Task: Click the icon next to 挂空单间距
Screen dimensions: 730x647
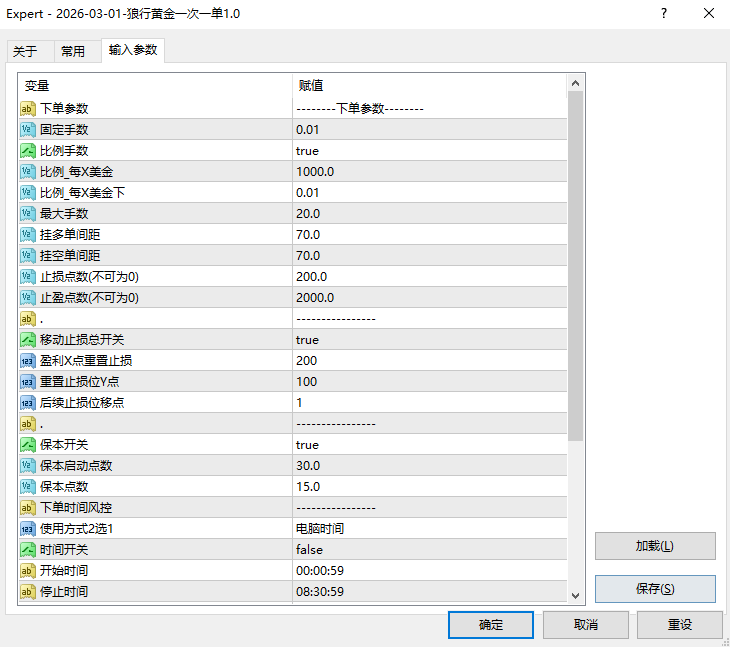Action: [x=27, y=255]
